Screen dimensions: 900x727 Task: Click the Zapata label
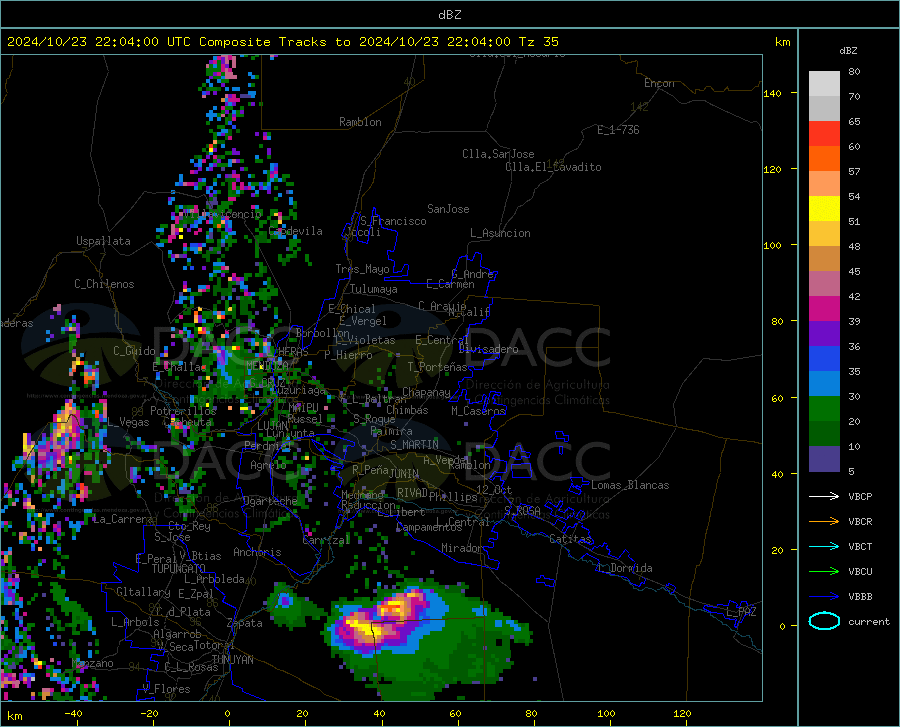coord(245,623)
